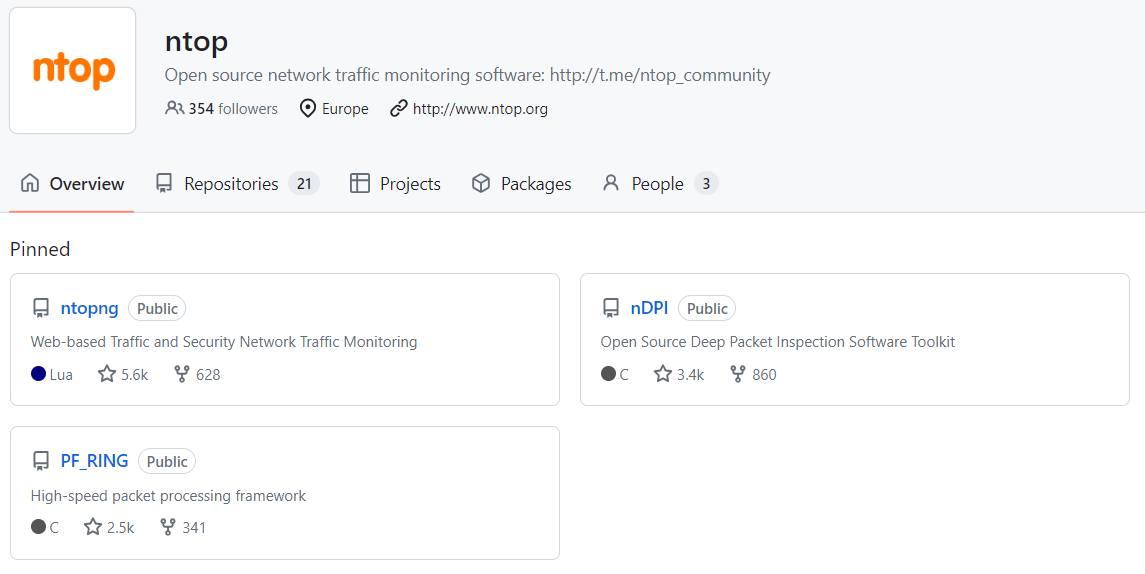Click the fork icon for PF_RING
The image size is (1145, 574).
[x=168, y=527]
